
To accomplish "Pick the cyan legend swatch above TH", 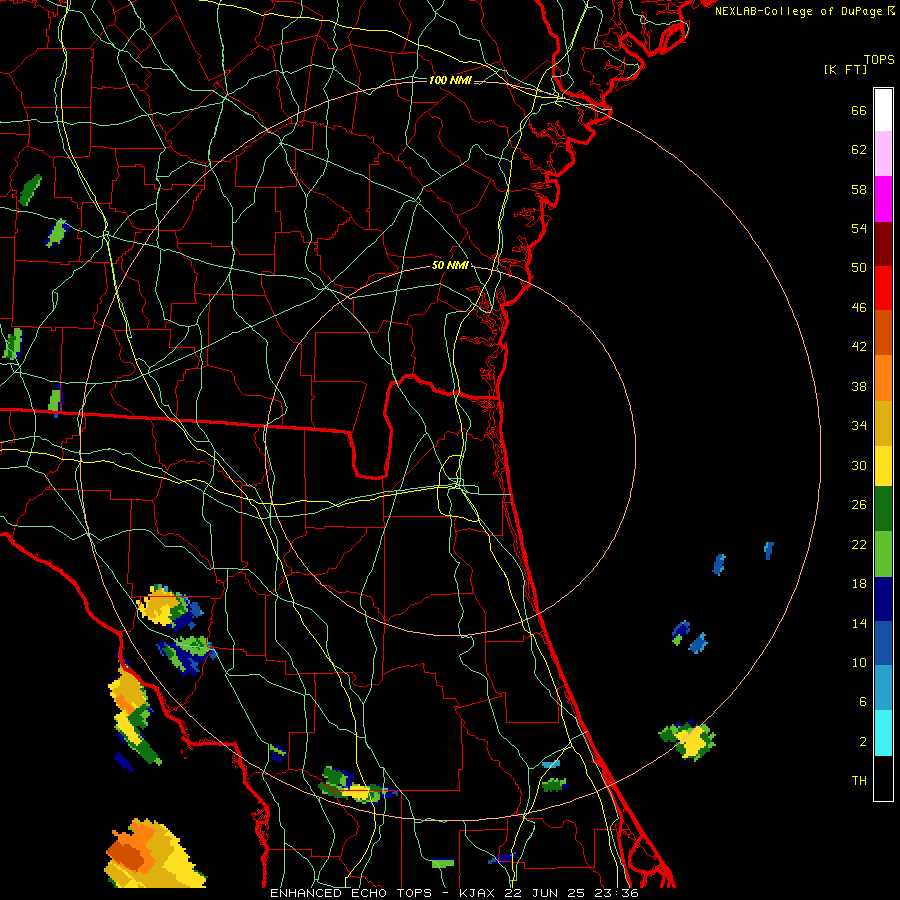I will (x=883, y=733).
